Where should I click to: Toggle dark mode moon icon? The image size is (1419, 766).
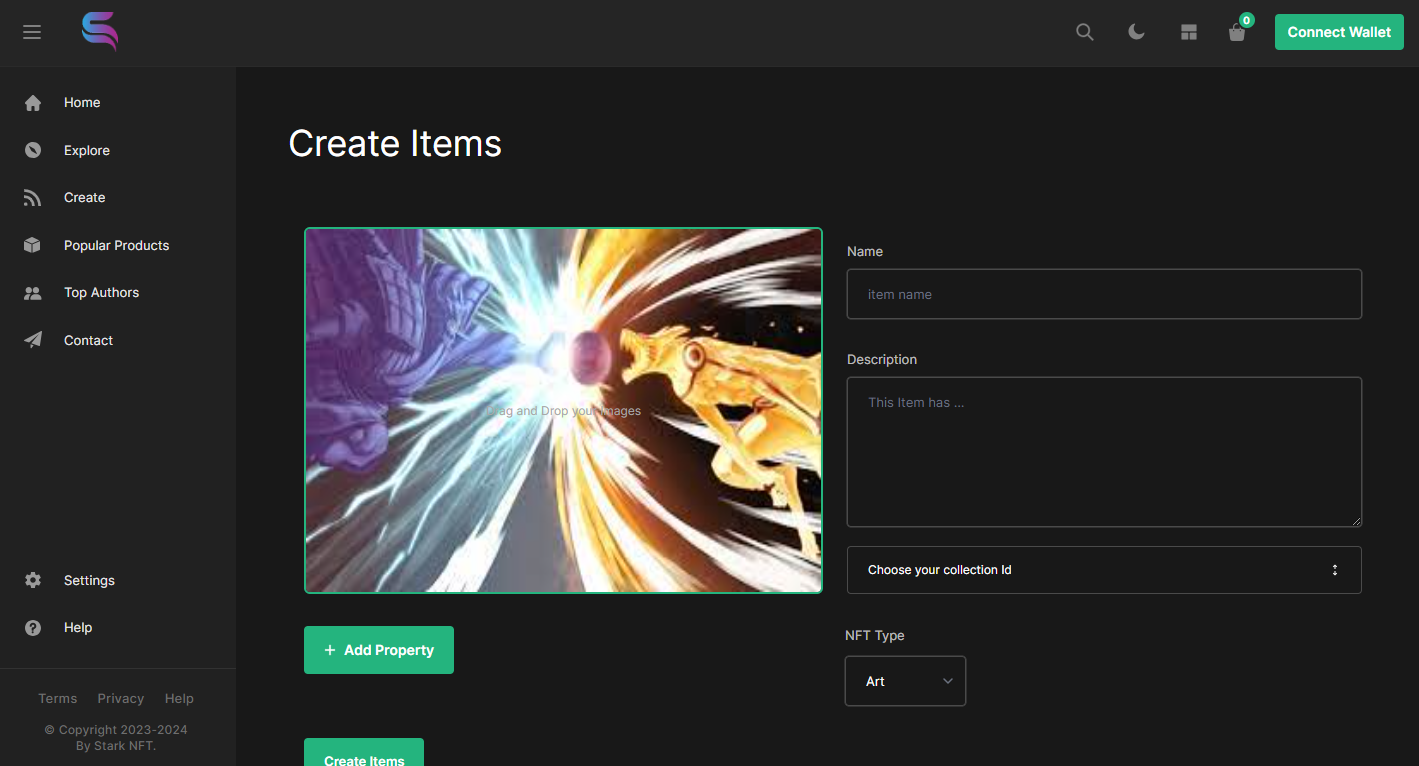[x=1136, y=32]
